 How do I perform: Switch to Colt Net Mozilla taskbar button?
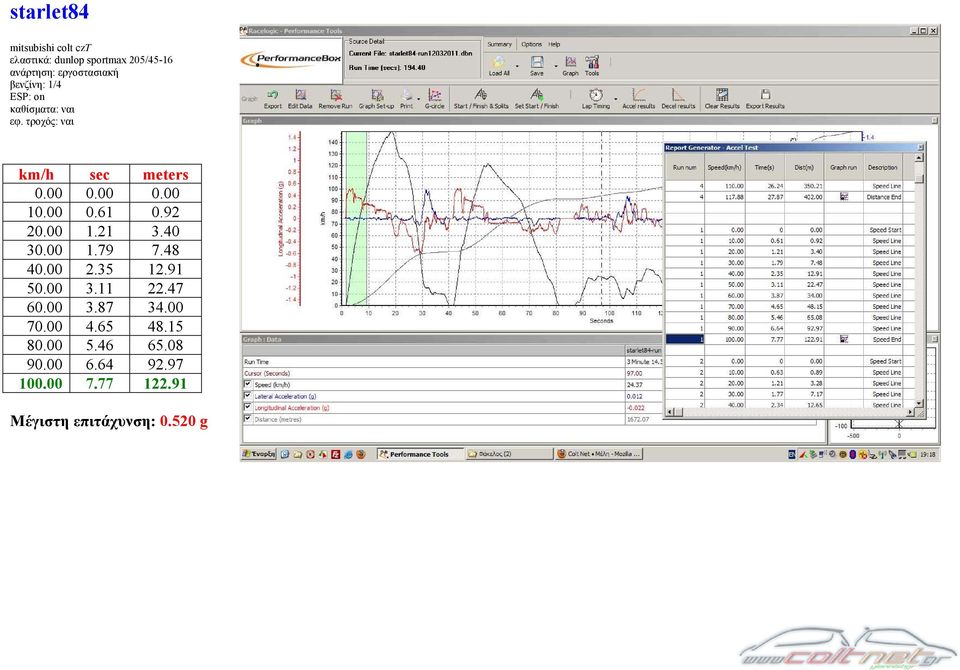point(598,454)
